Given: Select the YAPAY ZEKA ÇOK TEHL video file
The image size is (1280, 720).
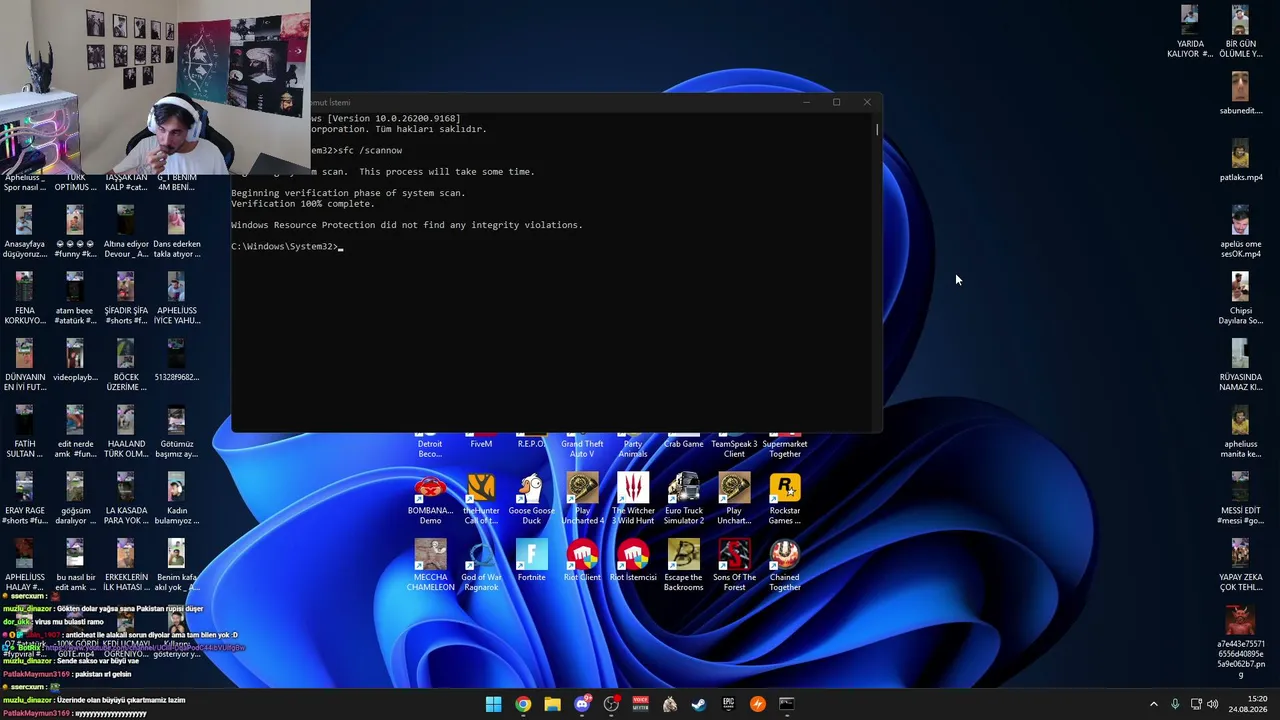Looking at the screenshot, I should pyautogui.click(x=1240, y=567).
